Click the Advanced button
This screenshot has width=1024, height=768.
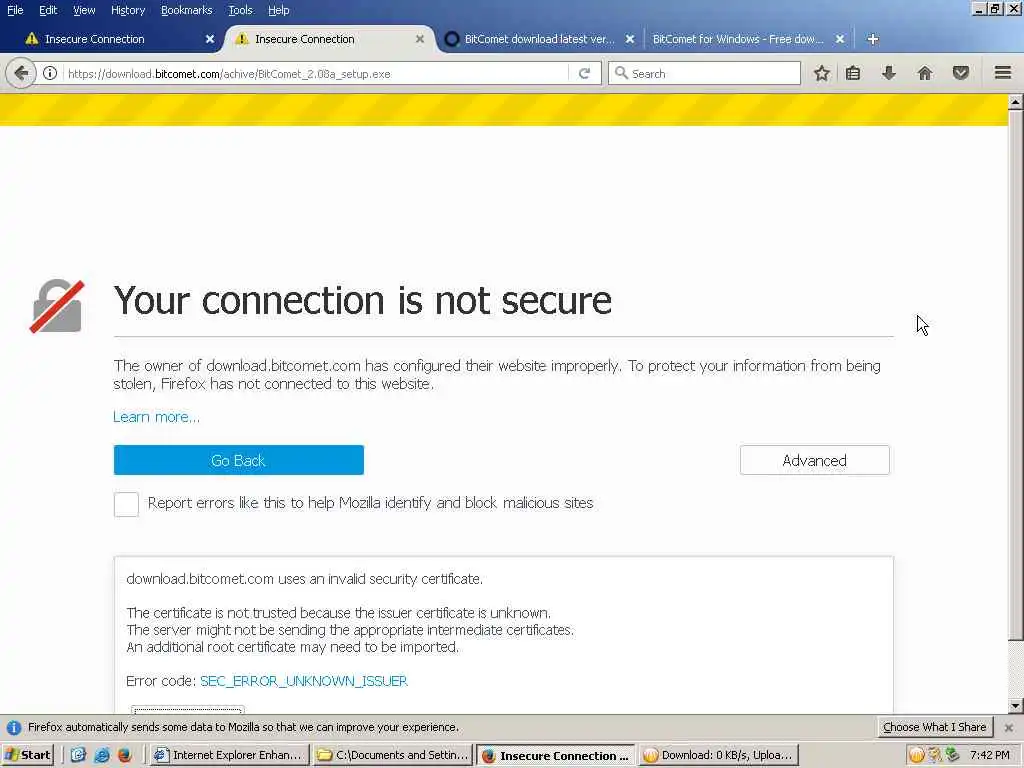(x=814, y=460)
